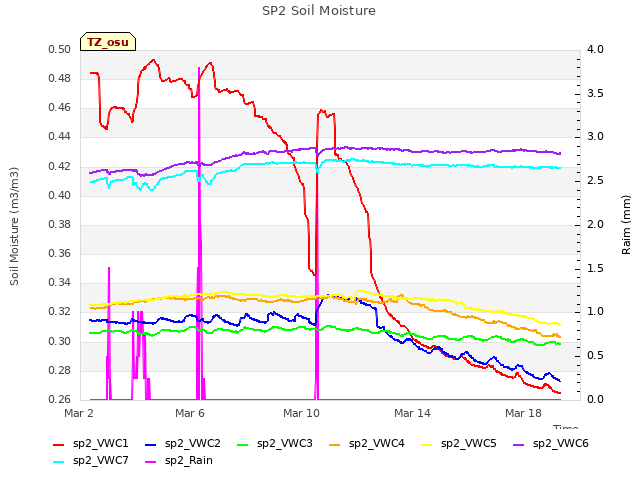Image resolution: width=640 pixels, height=480 pixels.
Task: Click the green sp2_VWC3 legend swatch
Action: tap(243, 445)
